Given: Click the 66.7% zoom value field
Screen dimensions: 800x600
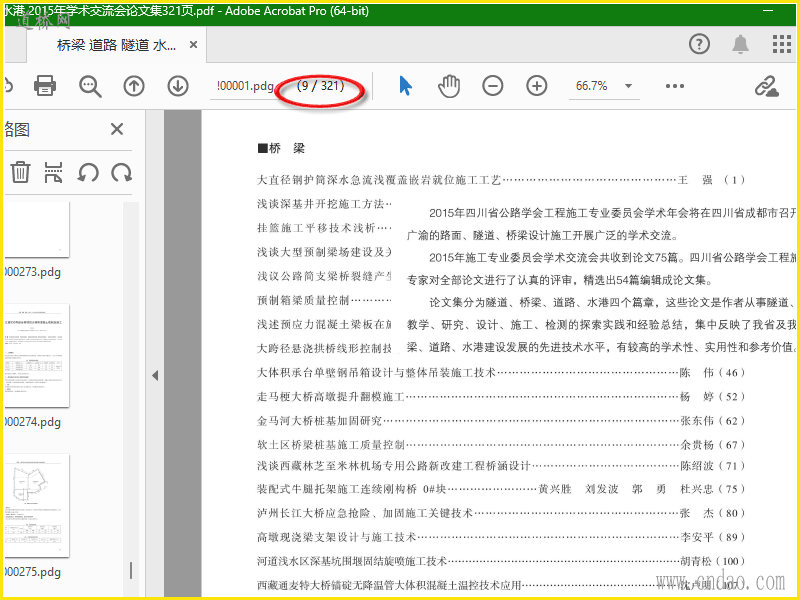Looking at the screenshot, I should [592, 86].
